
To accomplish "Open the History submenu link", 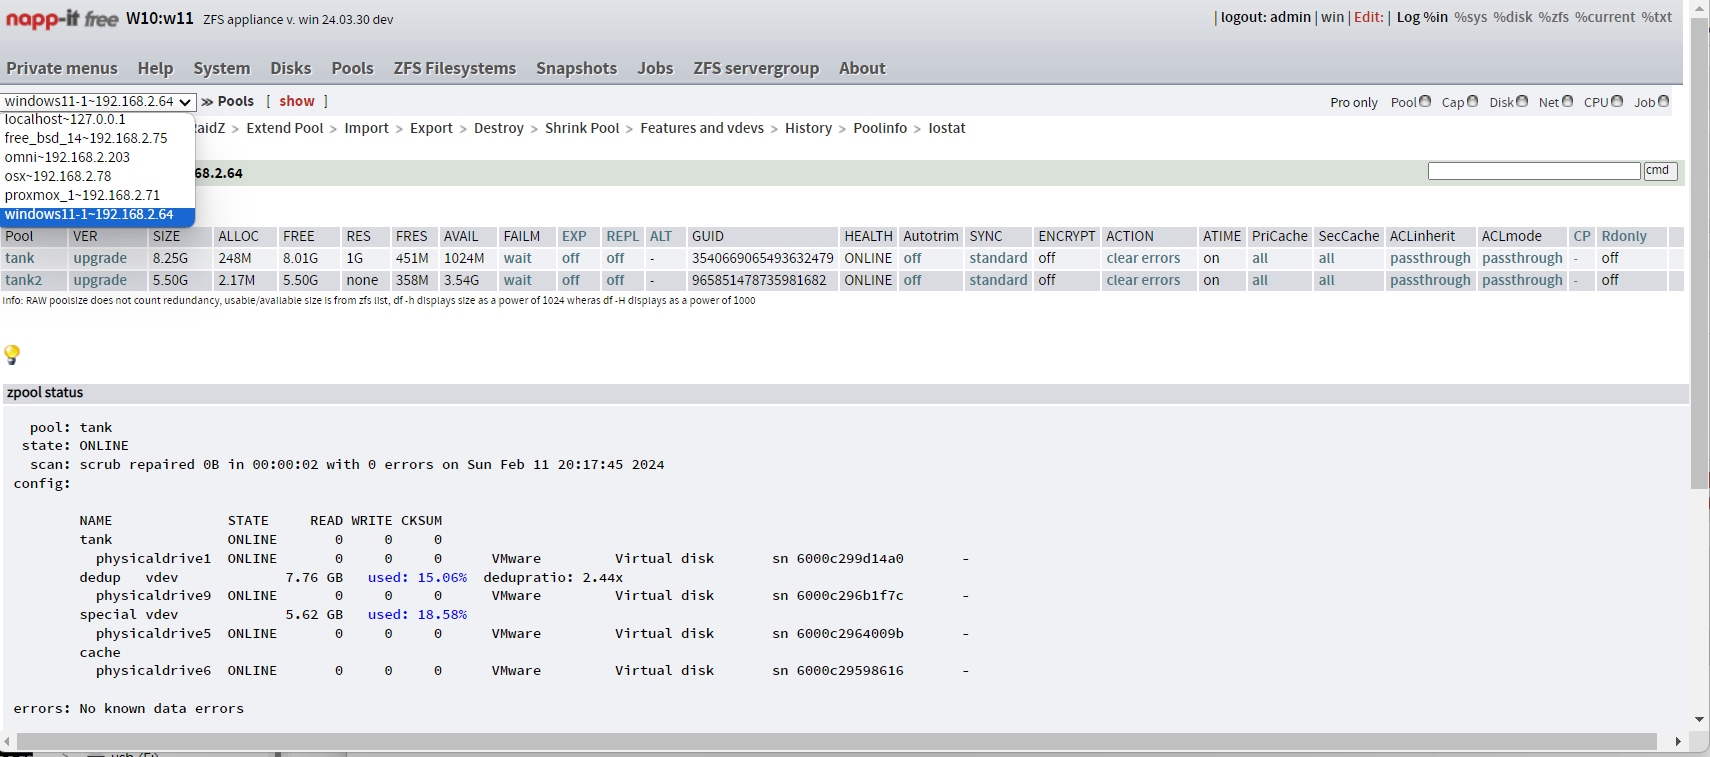I will click(808, 128).
